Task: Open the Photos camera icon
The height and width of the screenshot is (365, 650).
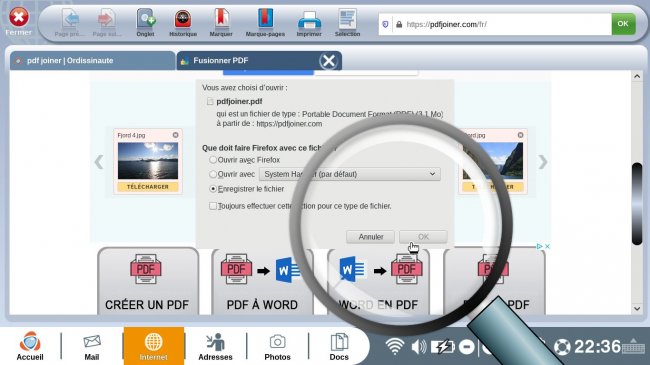Action: tap(277, 347)
